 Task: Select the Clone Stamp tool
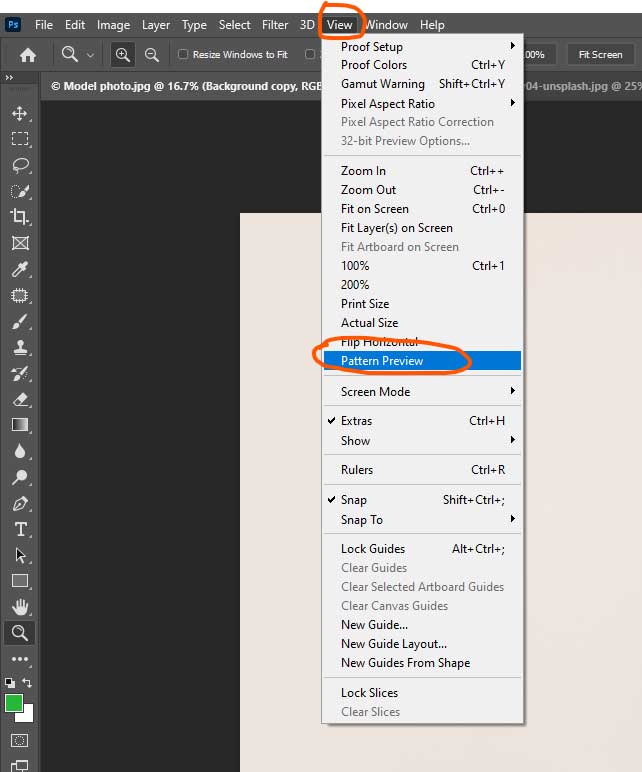point(20,348)
